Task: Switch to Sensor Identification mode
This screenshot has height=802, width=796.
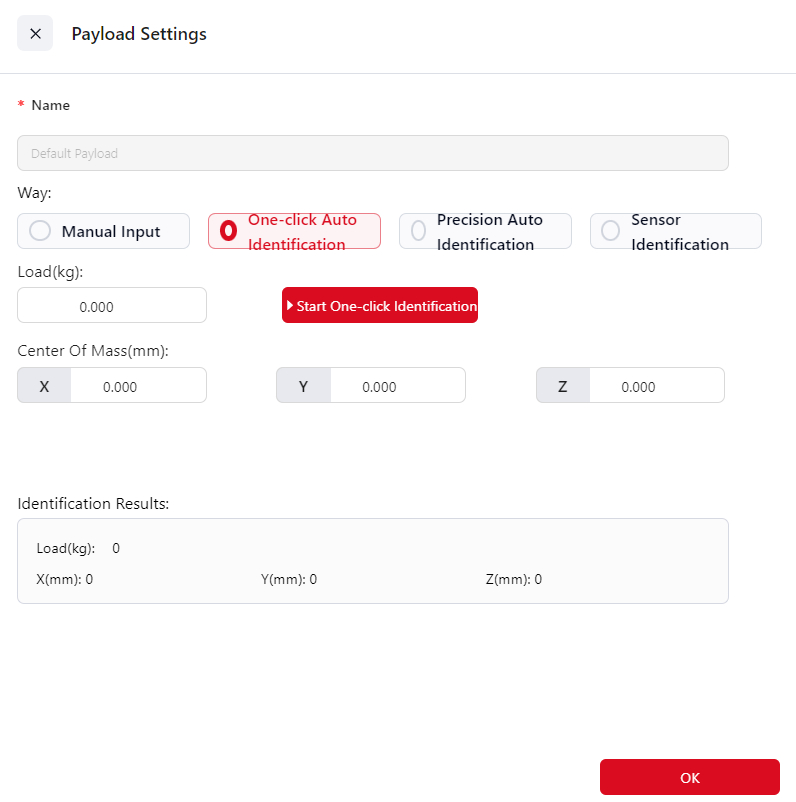Action: coord(610,231)
